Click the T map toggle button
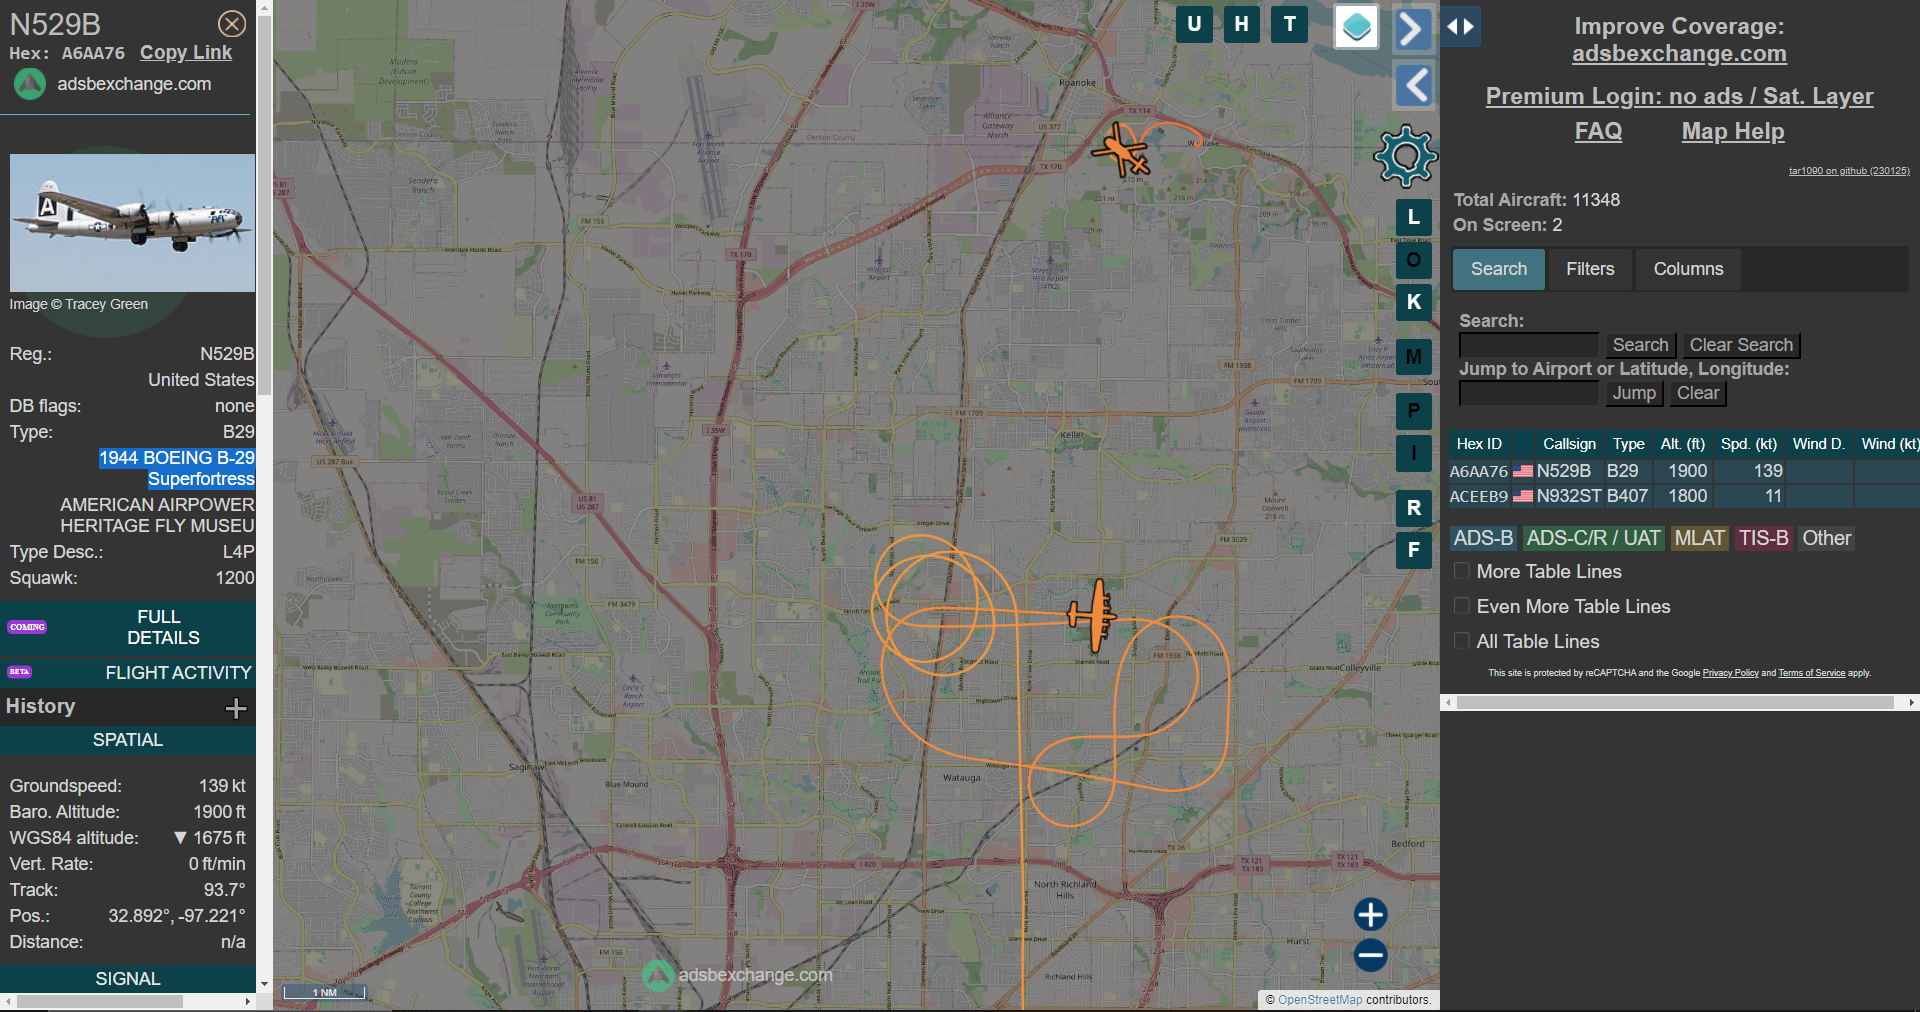This screenshot has height=1012, width=1920. (x=1290, y=24)
